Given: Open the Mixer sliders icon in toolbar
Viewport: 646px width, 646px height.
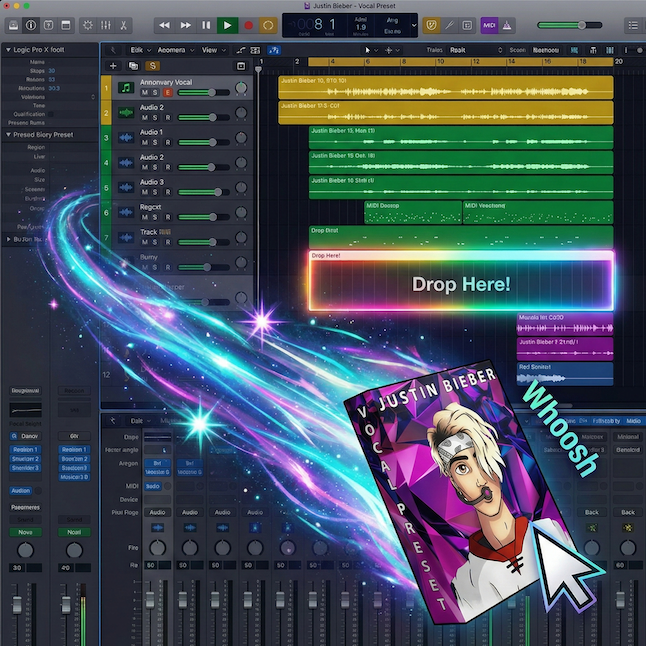Looking at the screenshot, I should [x=105, y=26].
